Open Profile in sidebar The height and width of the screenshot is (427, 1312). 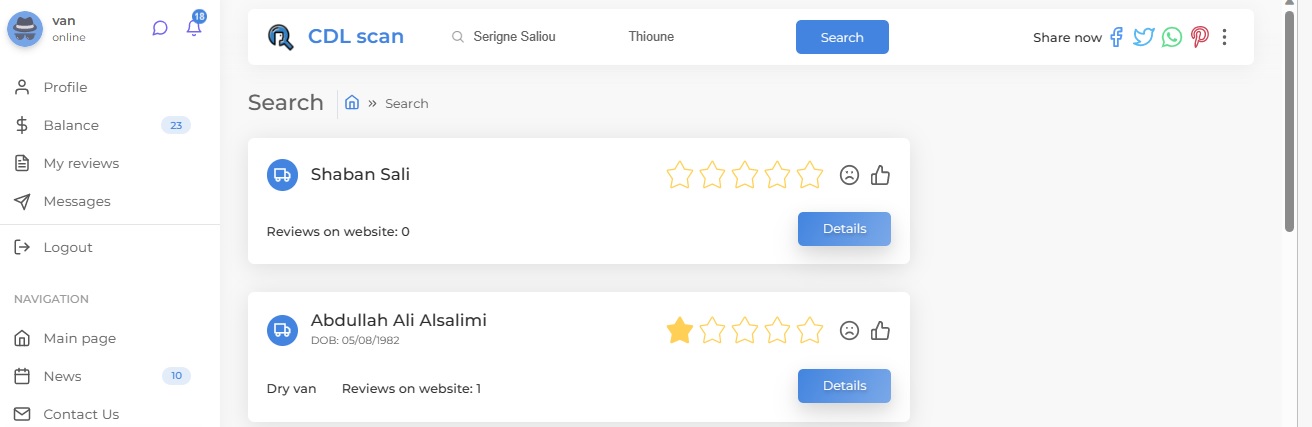tap(65, 87)
